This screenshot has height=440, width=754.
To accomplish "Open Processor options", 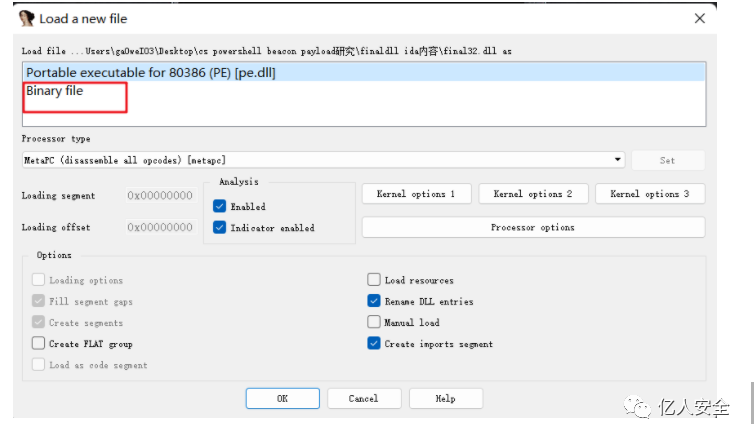I will pos(533,227).
